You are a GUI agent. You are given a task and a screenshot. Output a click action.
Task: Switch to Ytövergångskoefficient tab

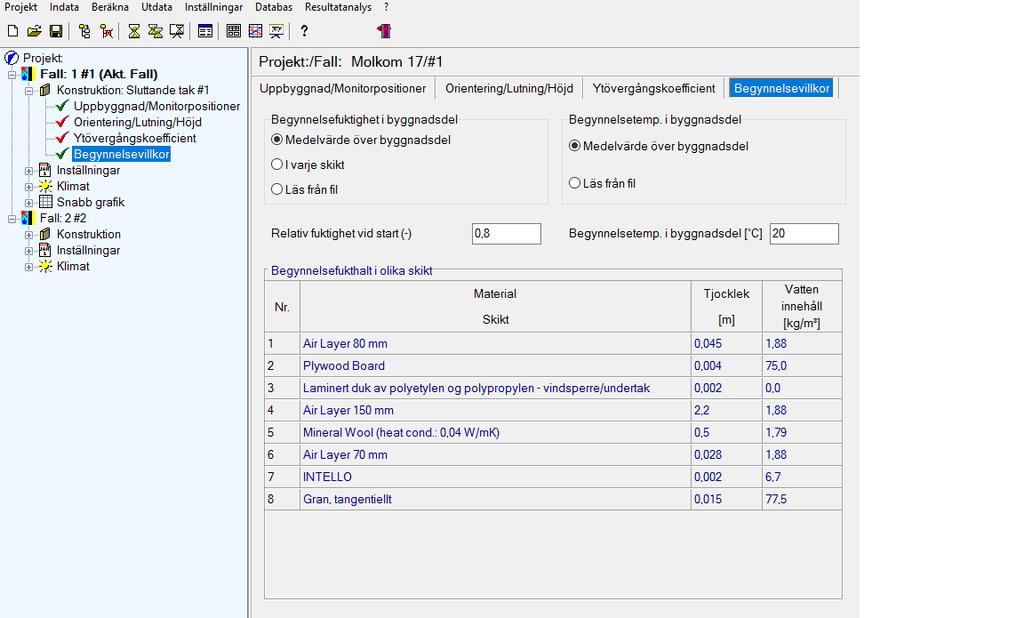(x=654, y=88)
